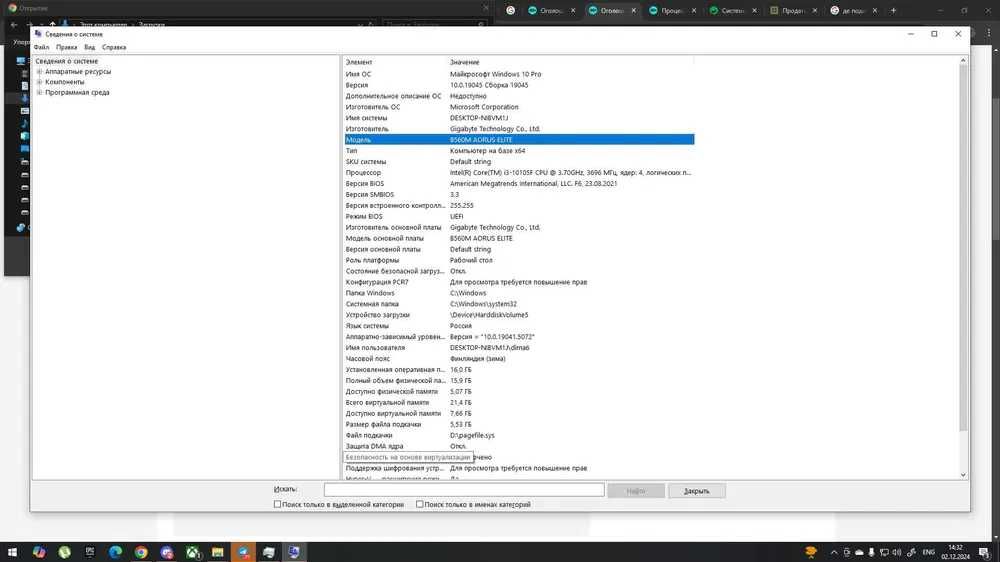Switch to the orange highlighted taskbar app
This screenshot has height=562, width=1000.
coord(243,552)
